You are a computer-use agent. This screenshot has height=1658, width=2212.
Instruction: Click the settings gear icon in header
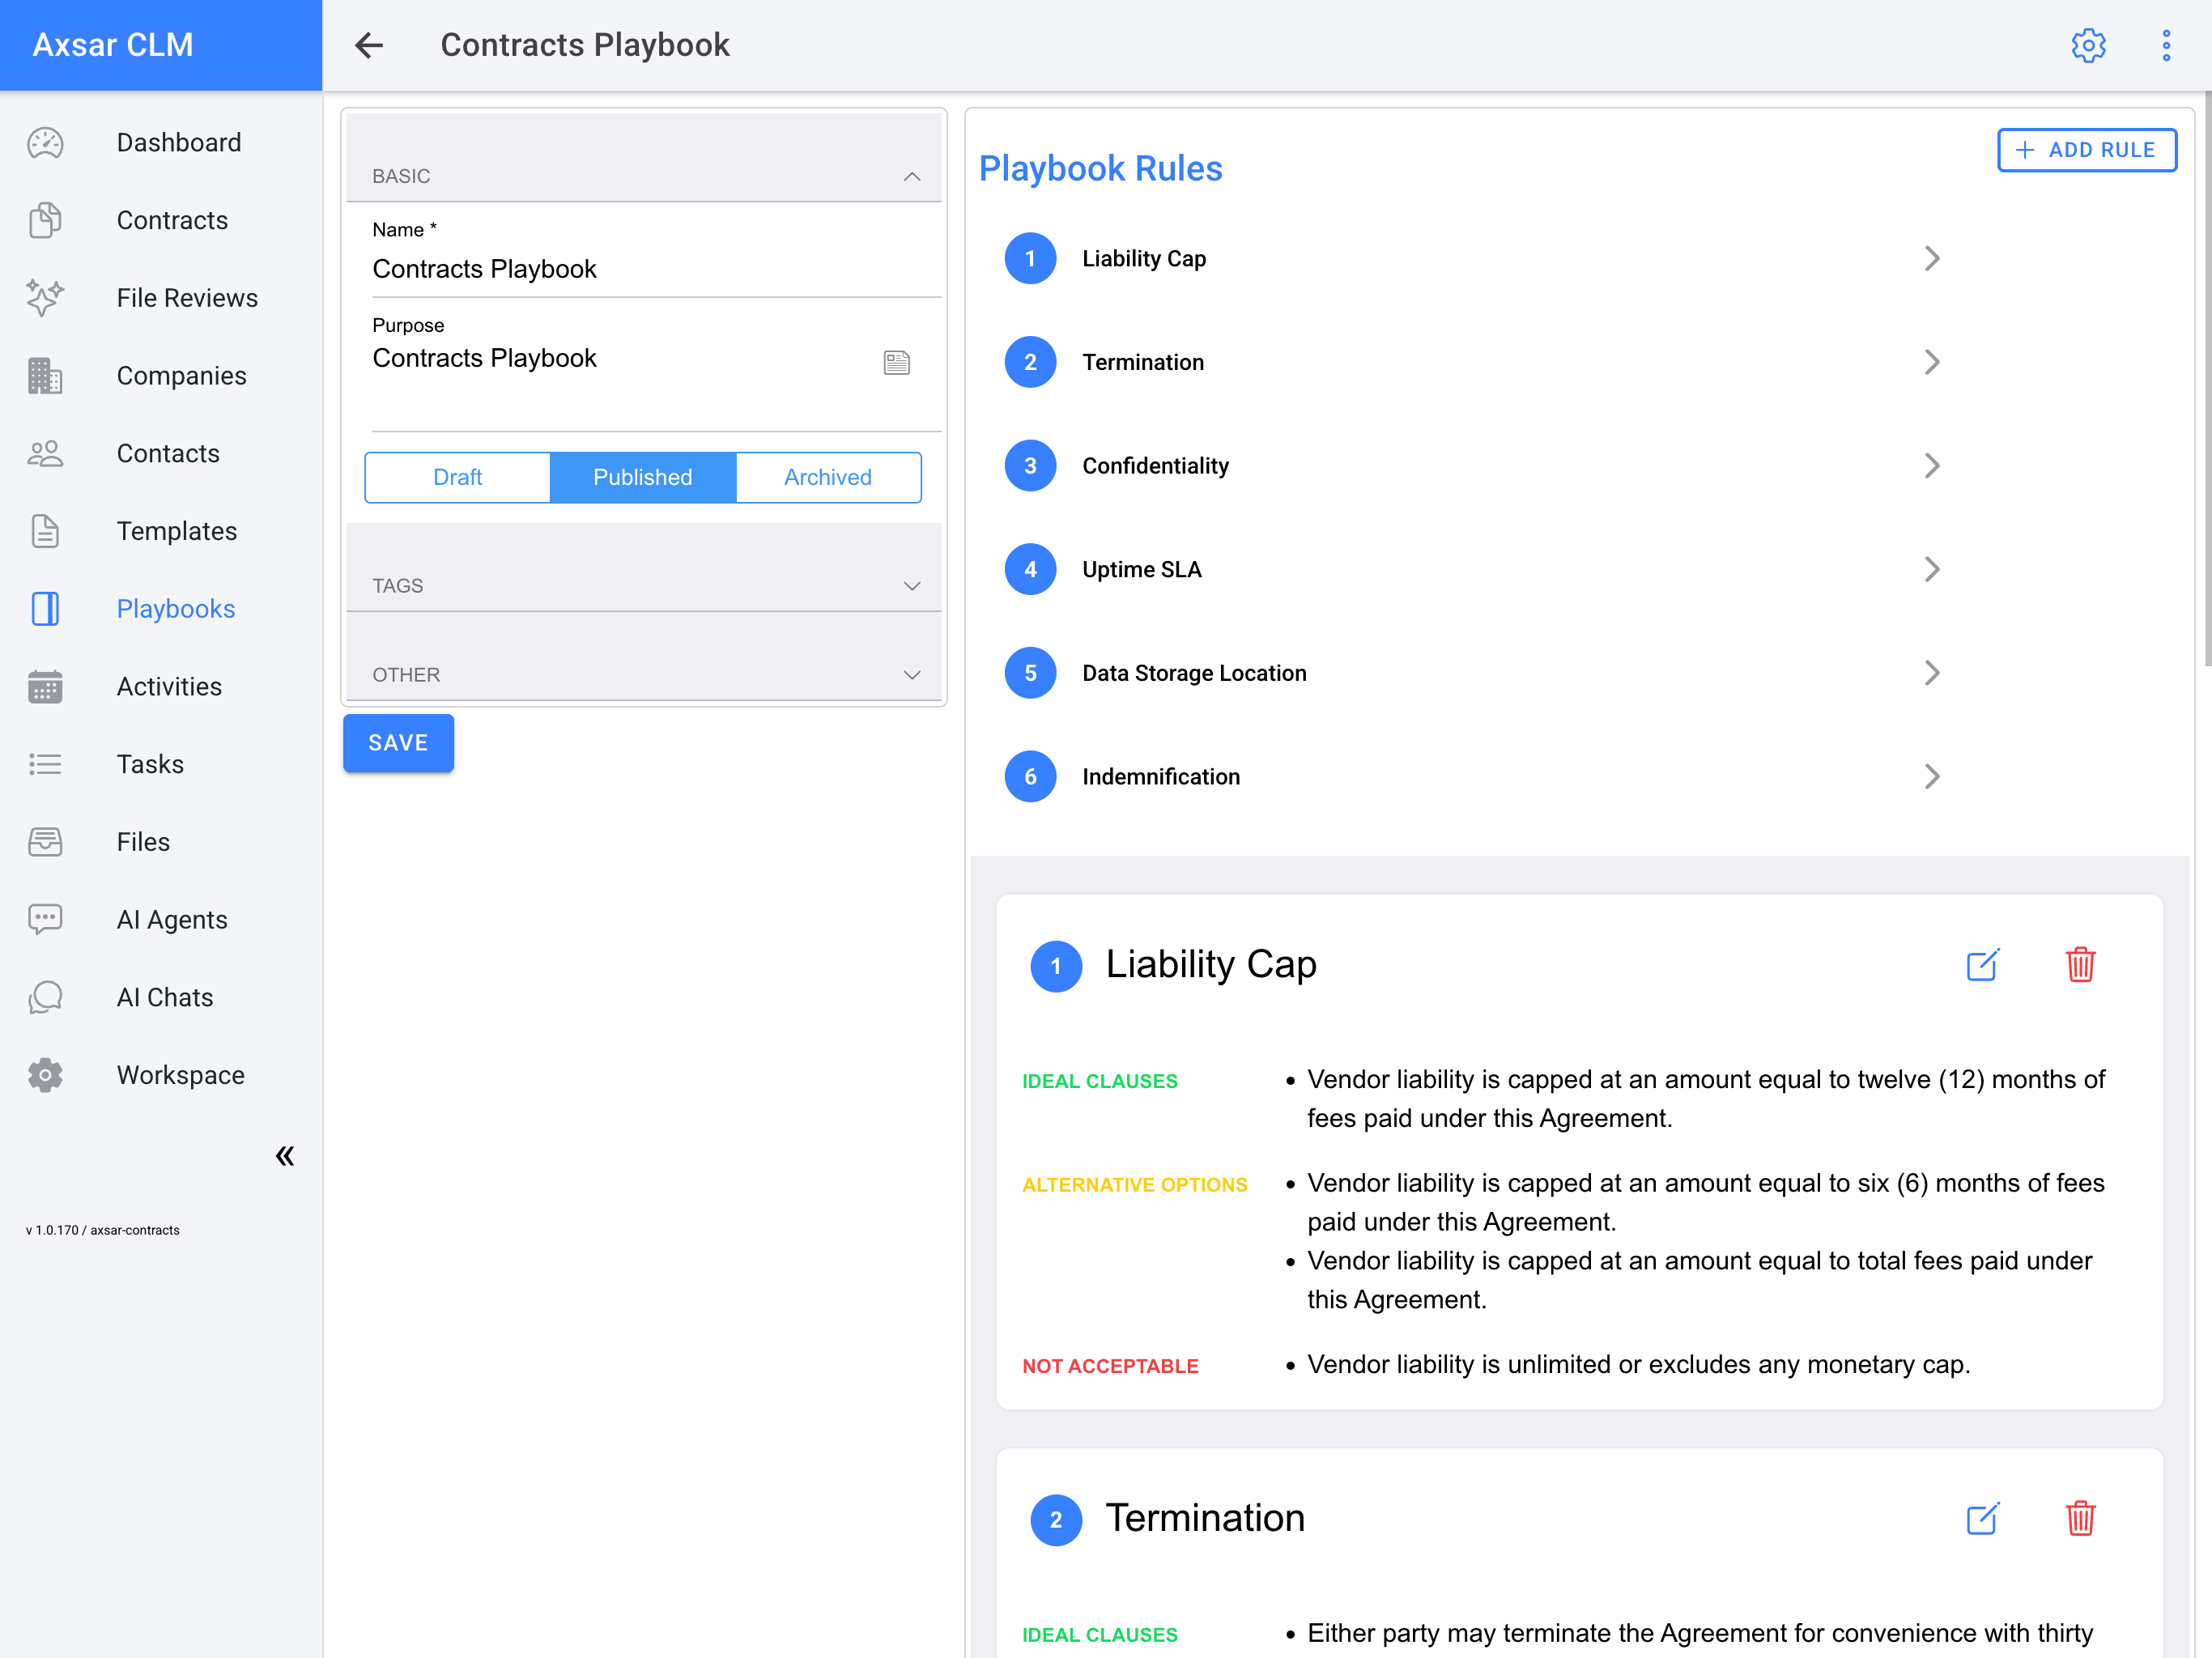2088,45
